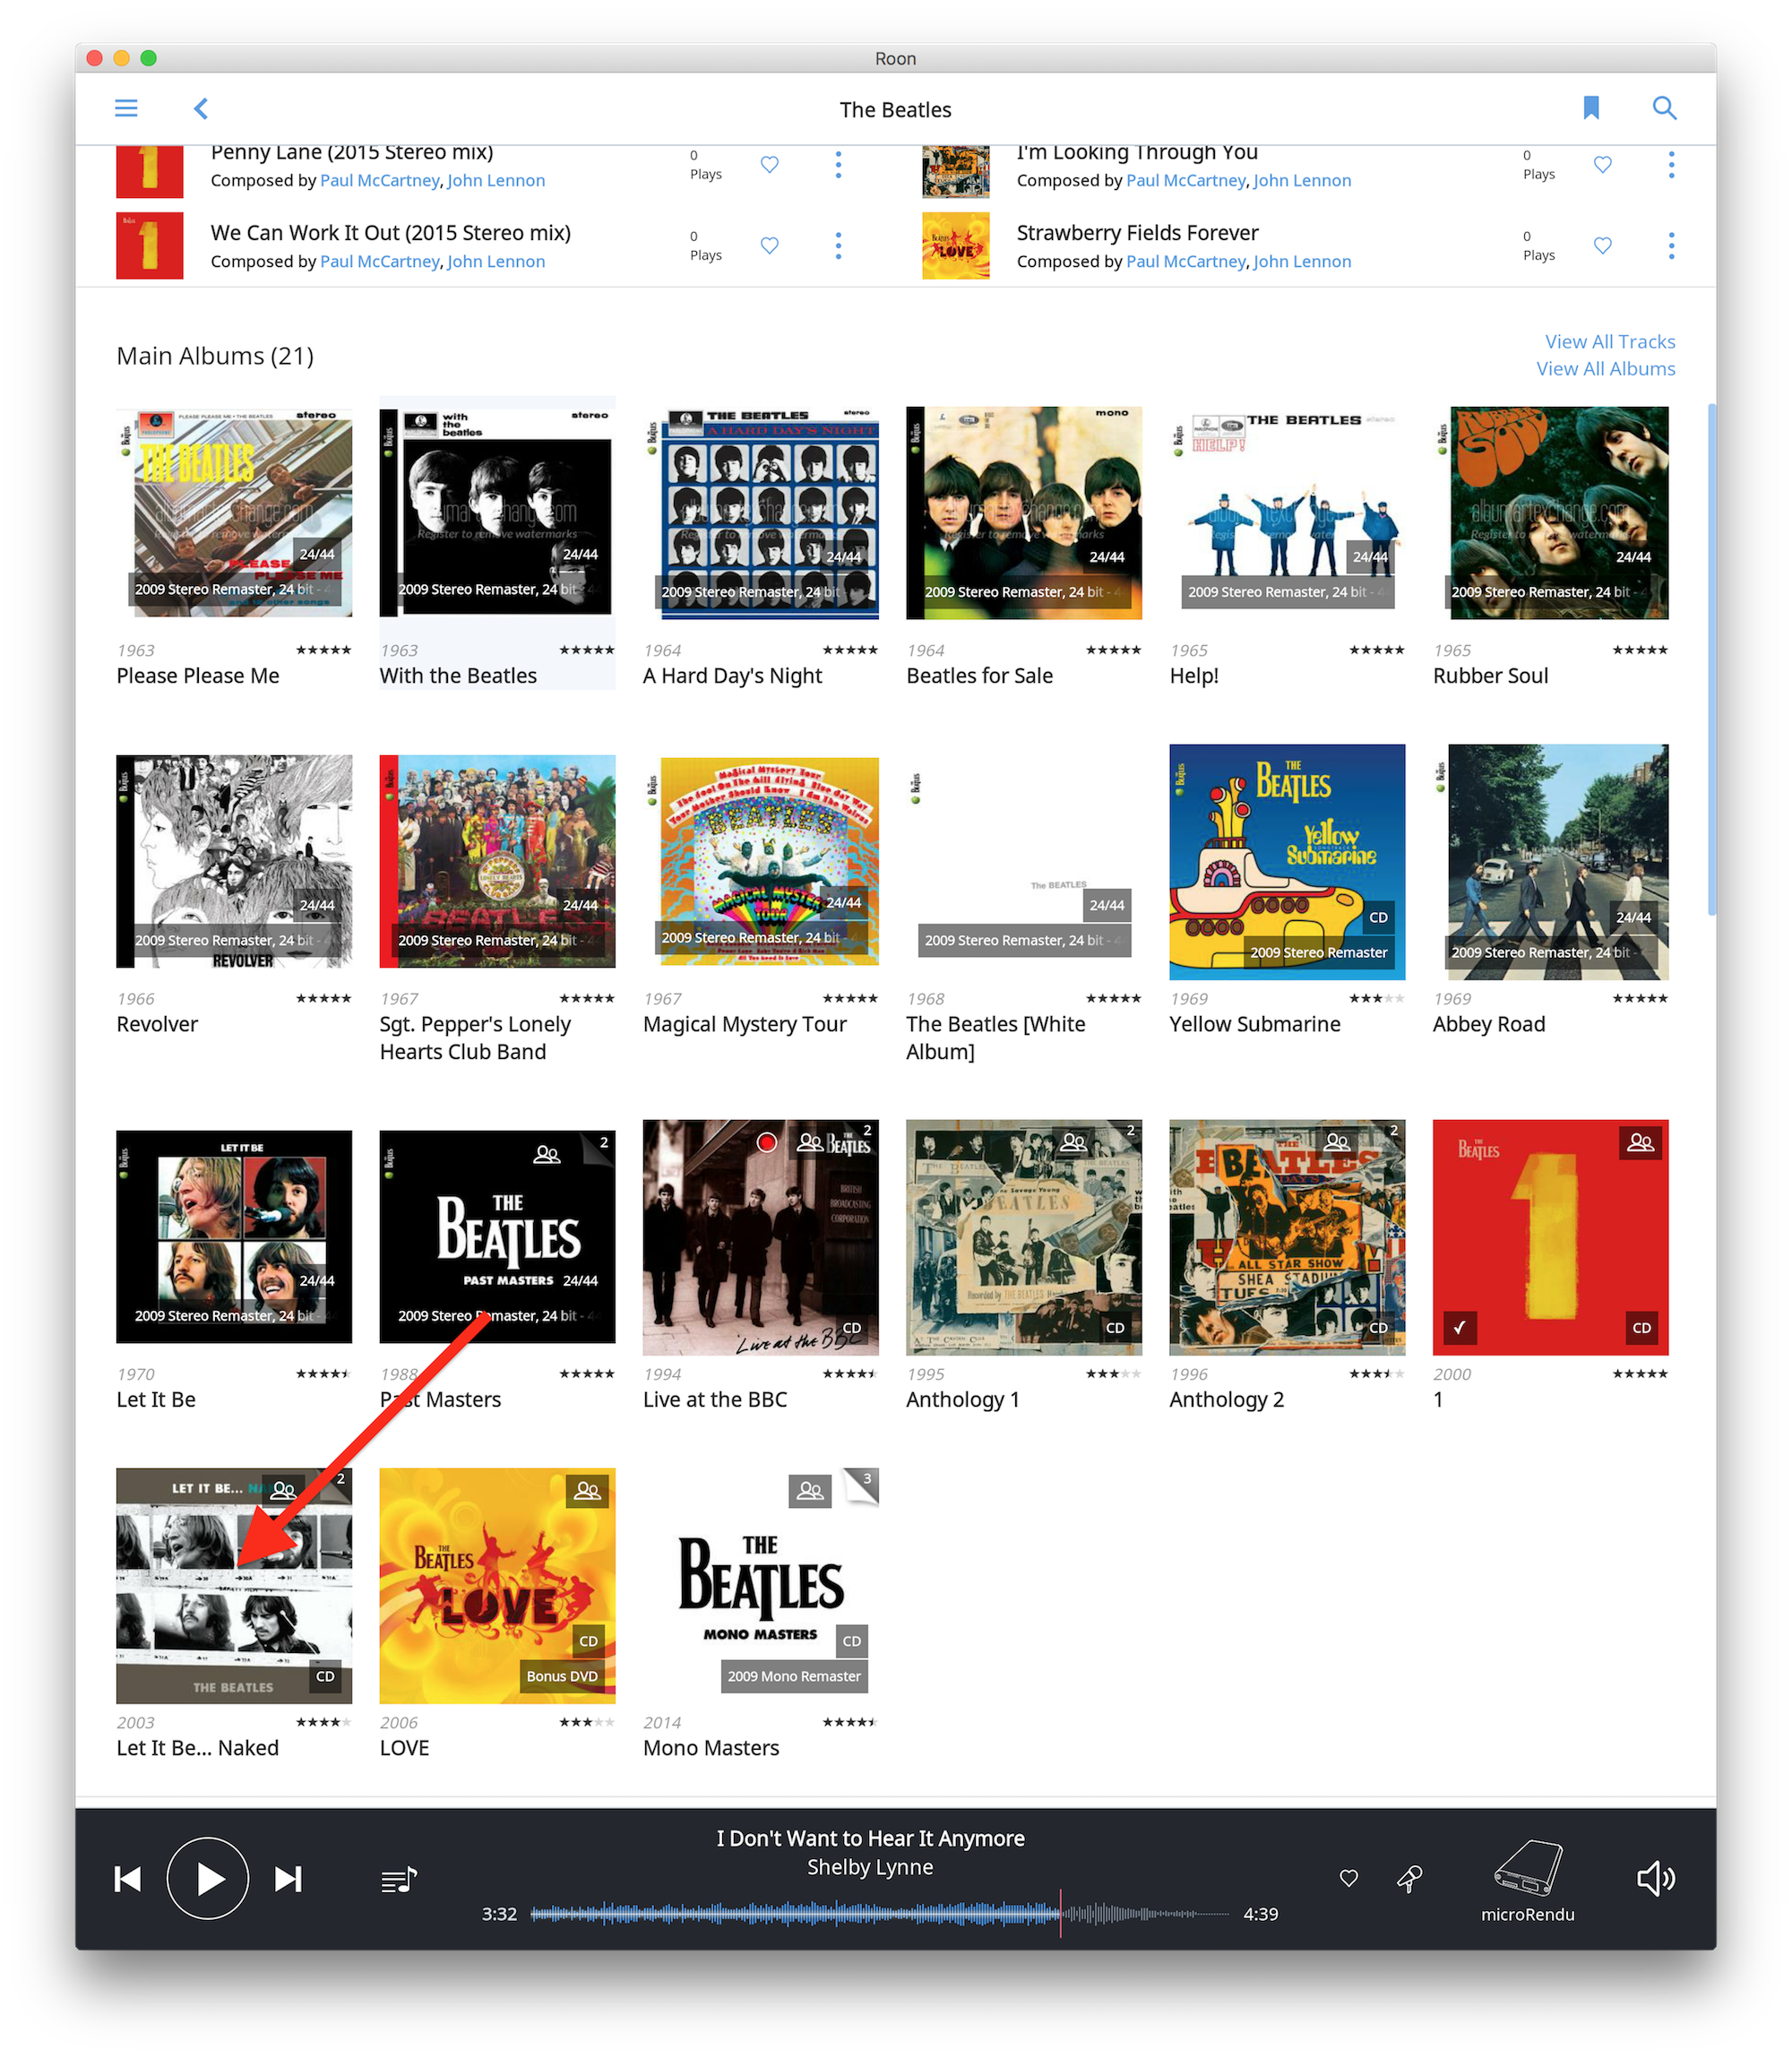This screenshot has height=2058, width=1792.
Task: Open Yellow Submarine album cover
Action: click(x=1287, y=861)
